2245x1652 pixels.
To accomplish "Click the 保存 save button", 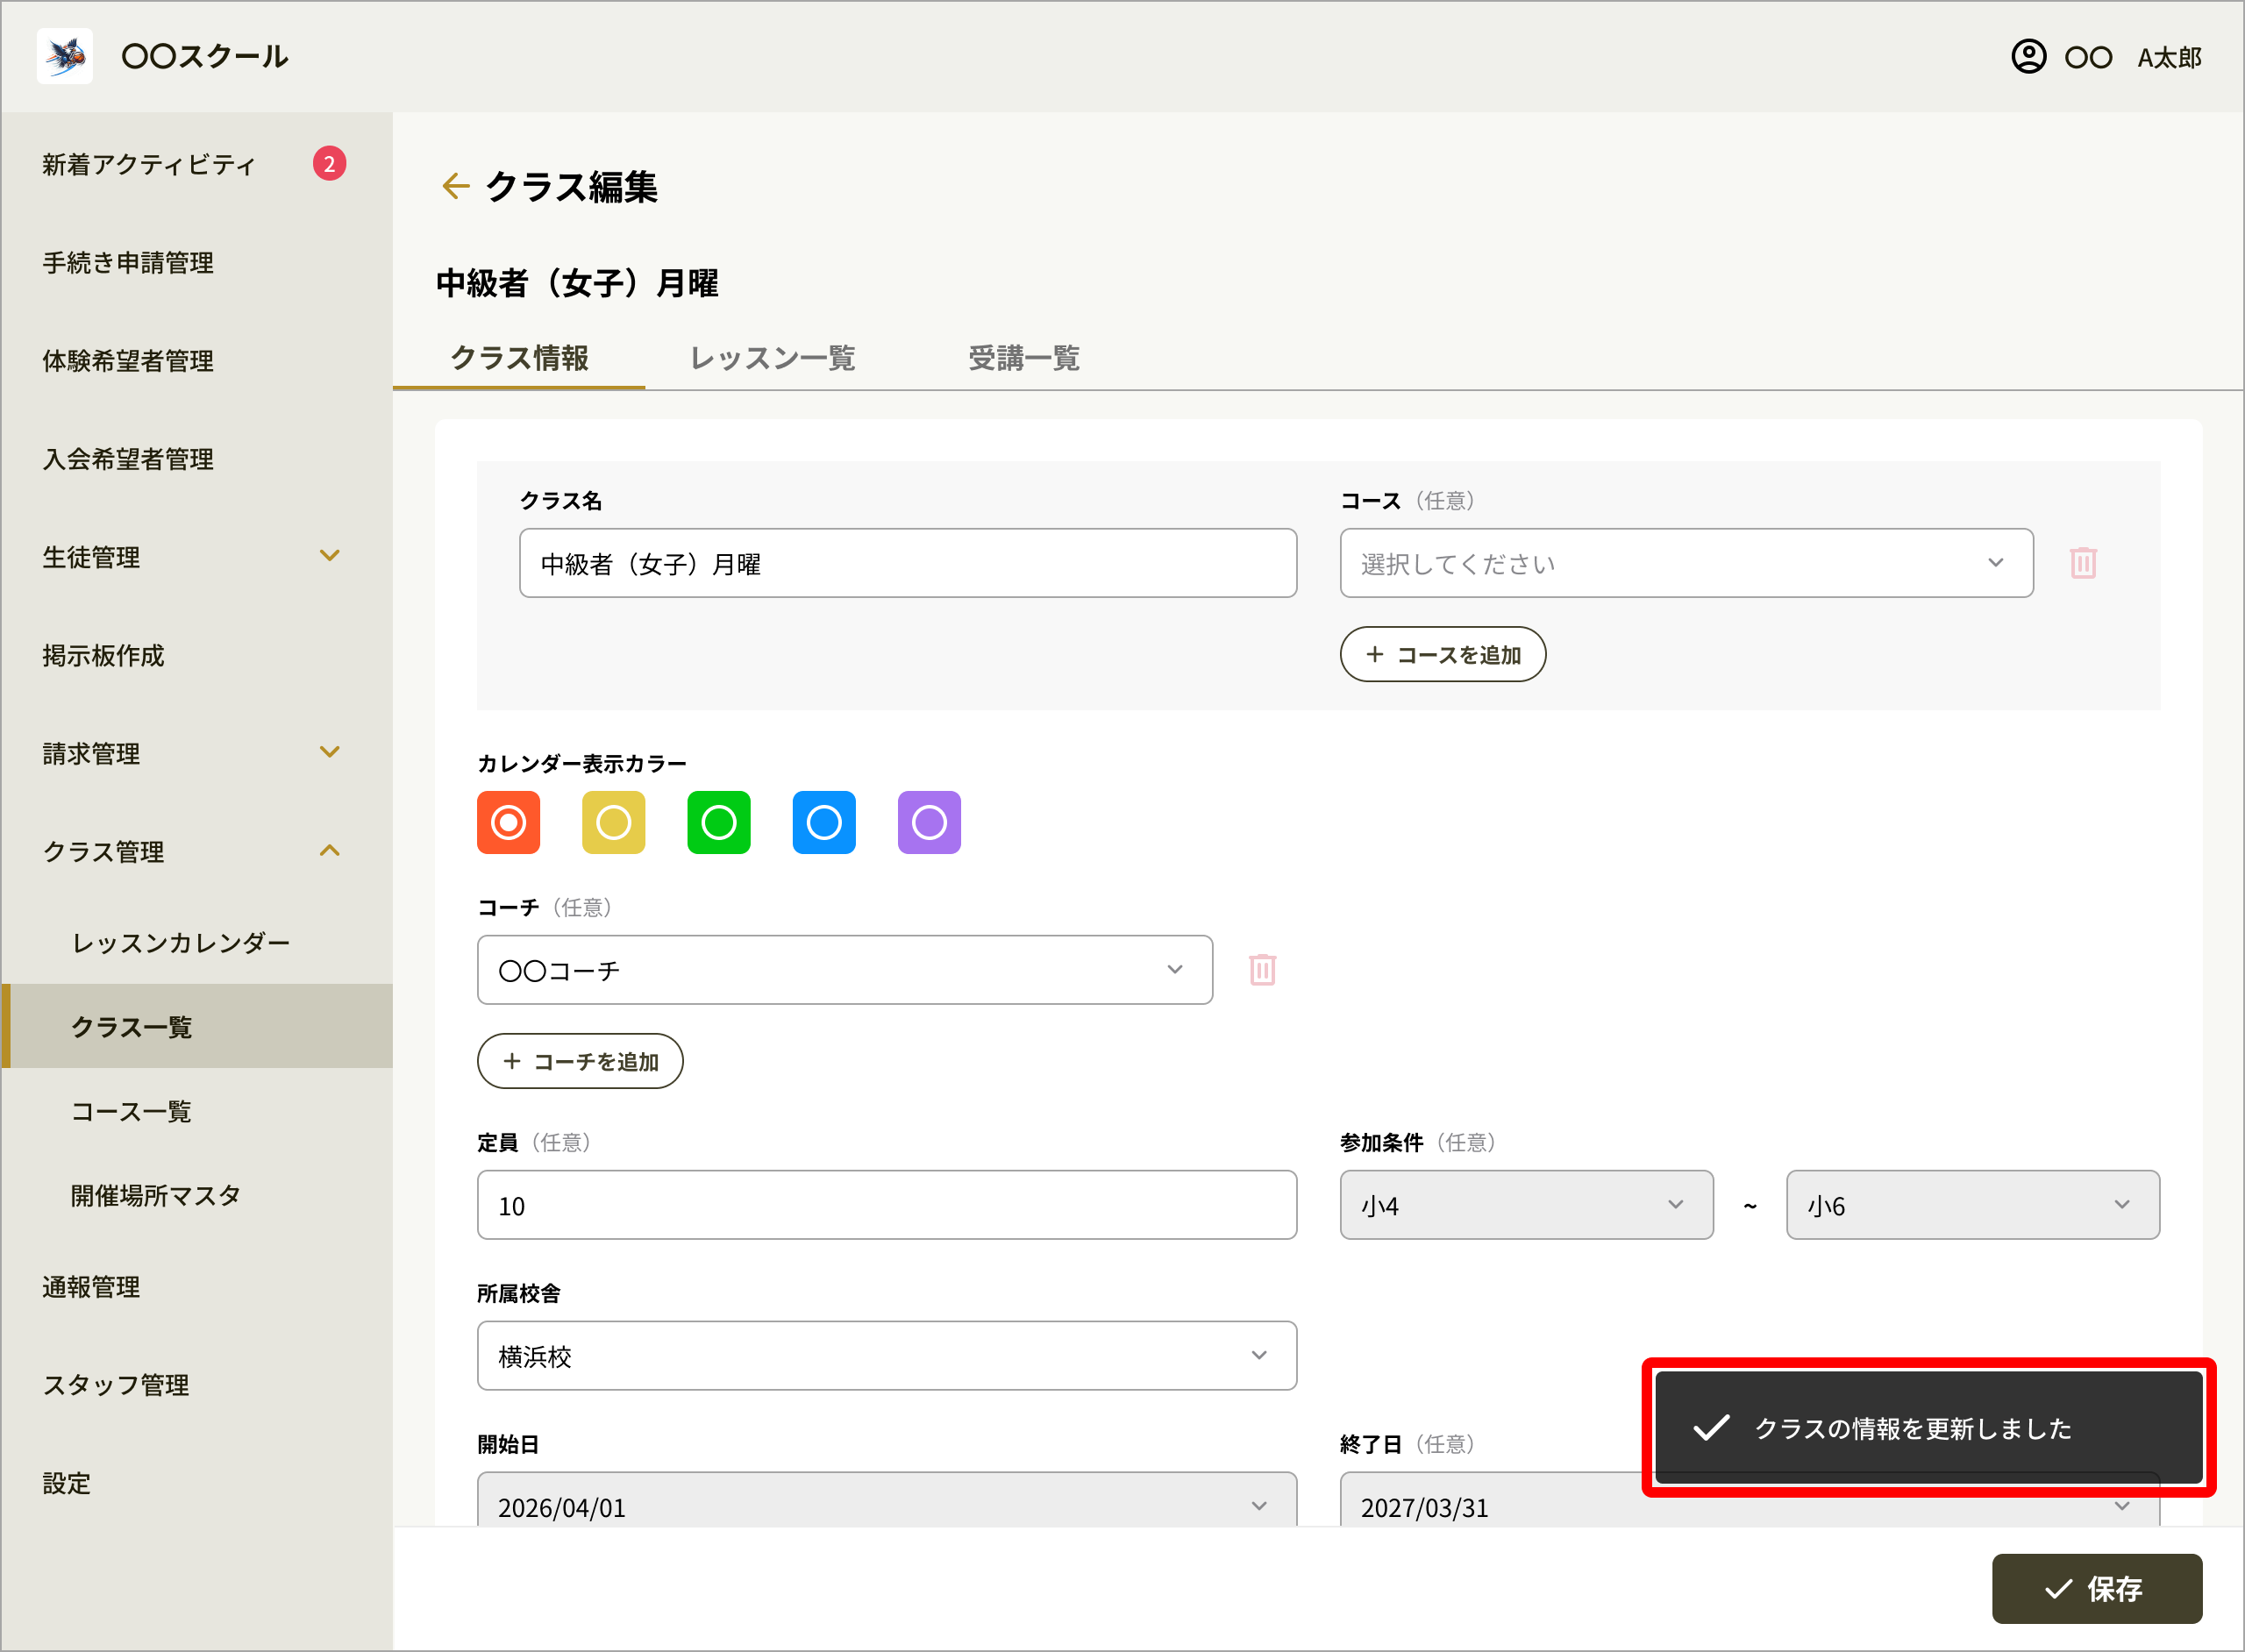I will click(2097, 1588).
